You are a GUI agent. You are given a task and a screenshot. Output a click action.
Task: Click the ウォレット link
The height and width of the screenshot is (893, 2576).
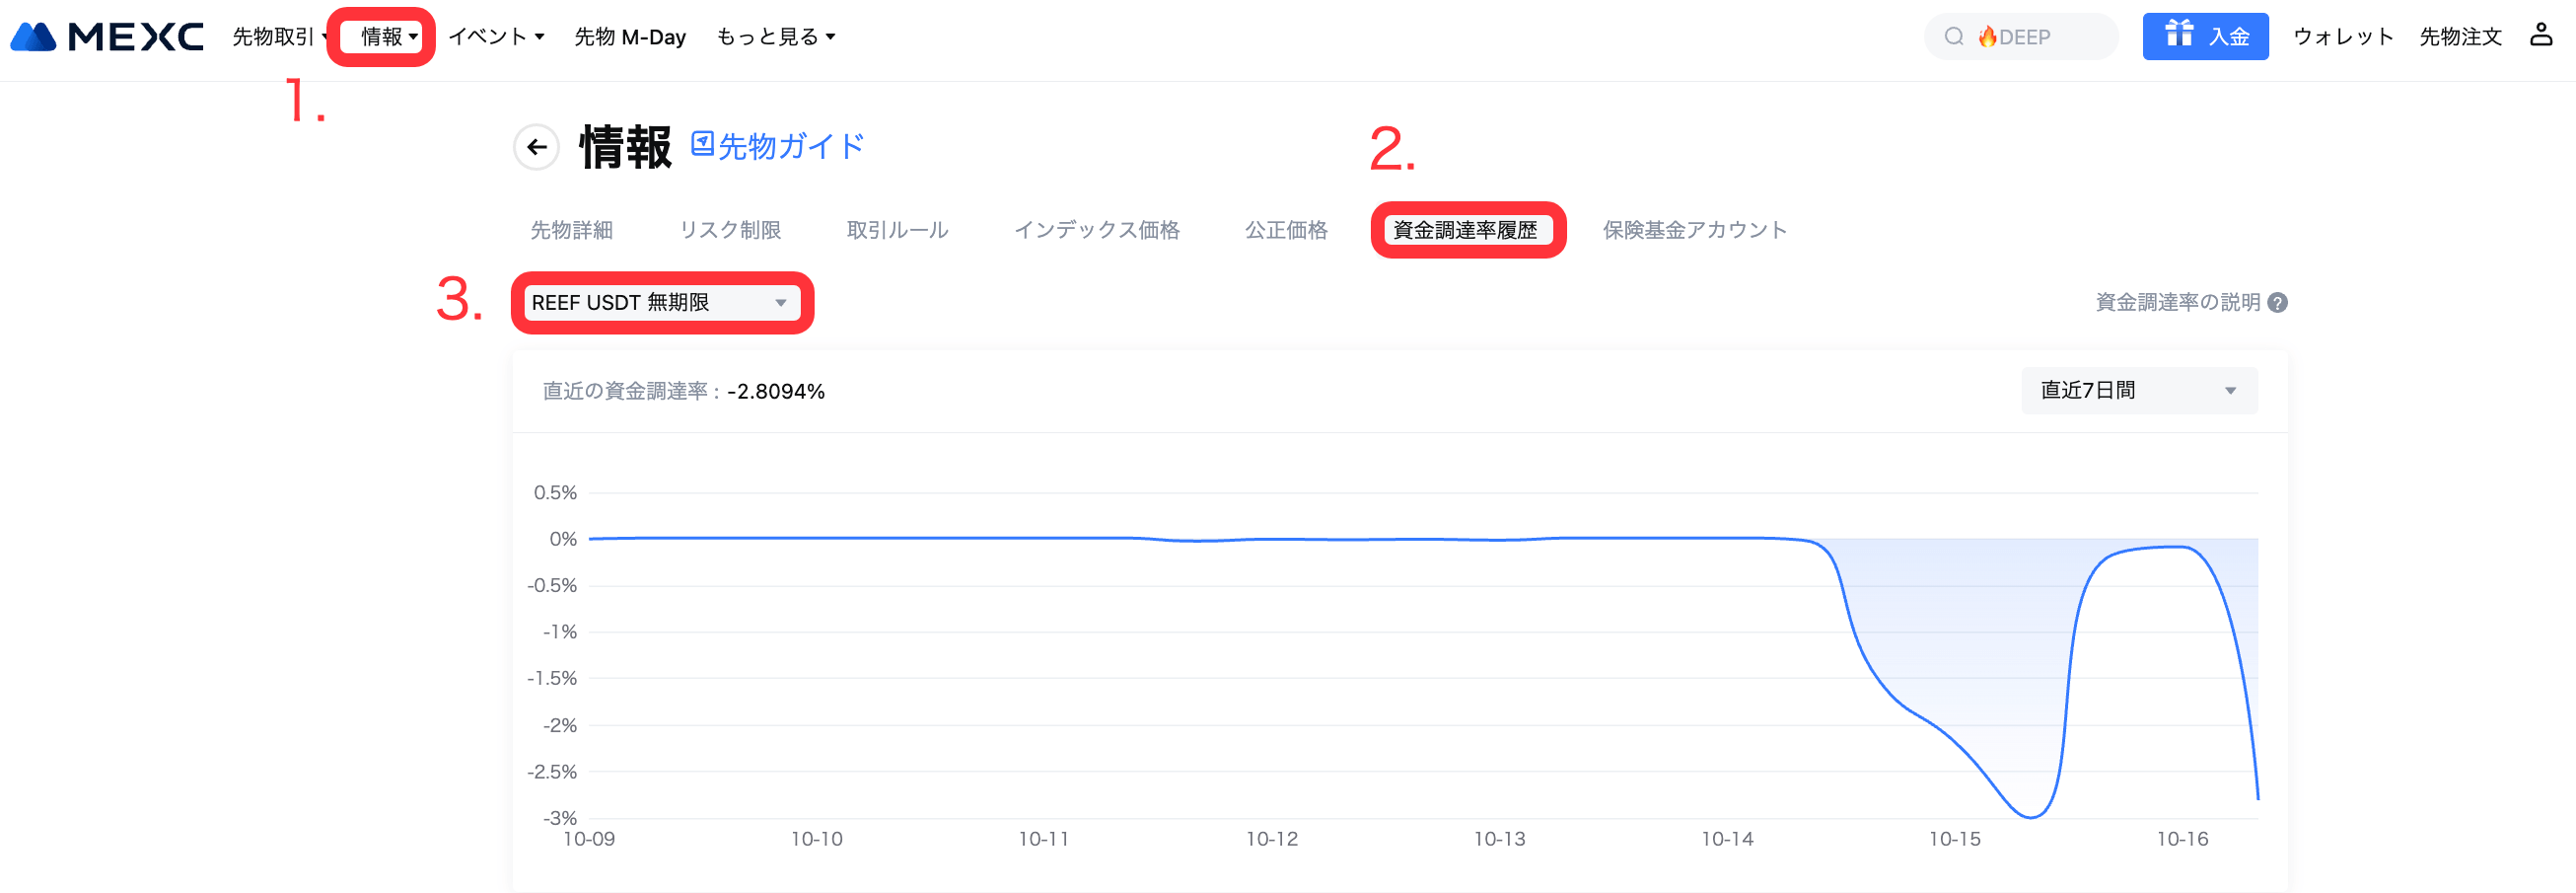(x=2342, y=37)
